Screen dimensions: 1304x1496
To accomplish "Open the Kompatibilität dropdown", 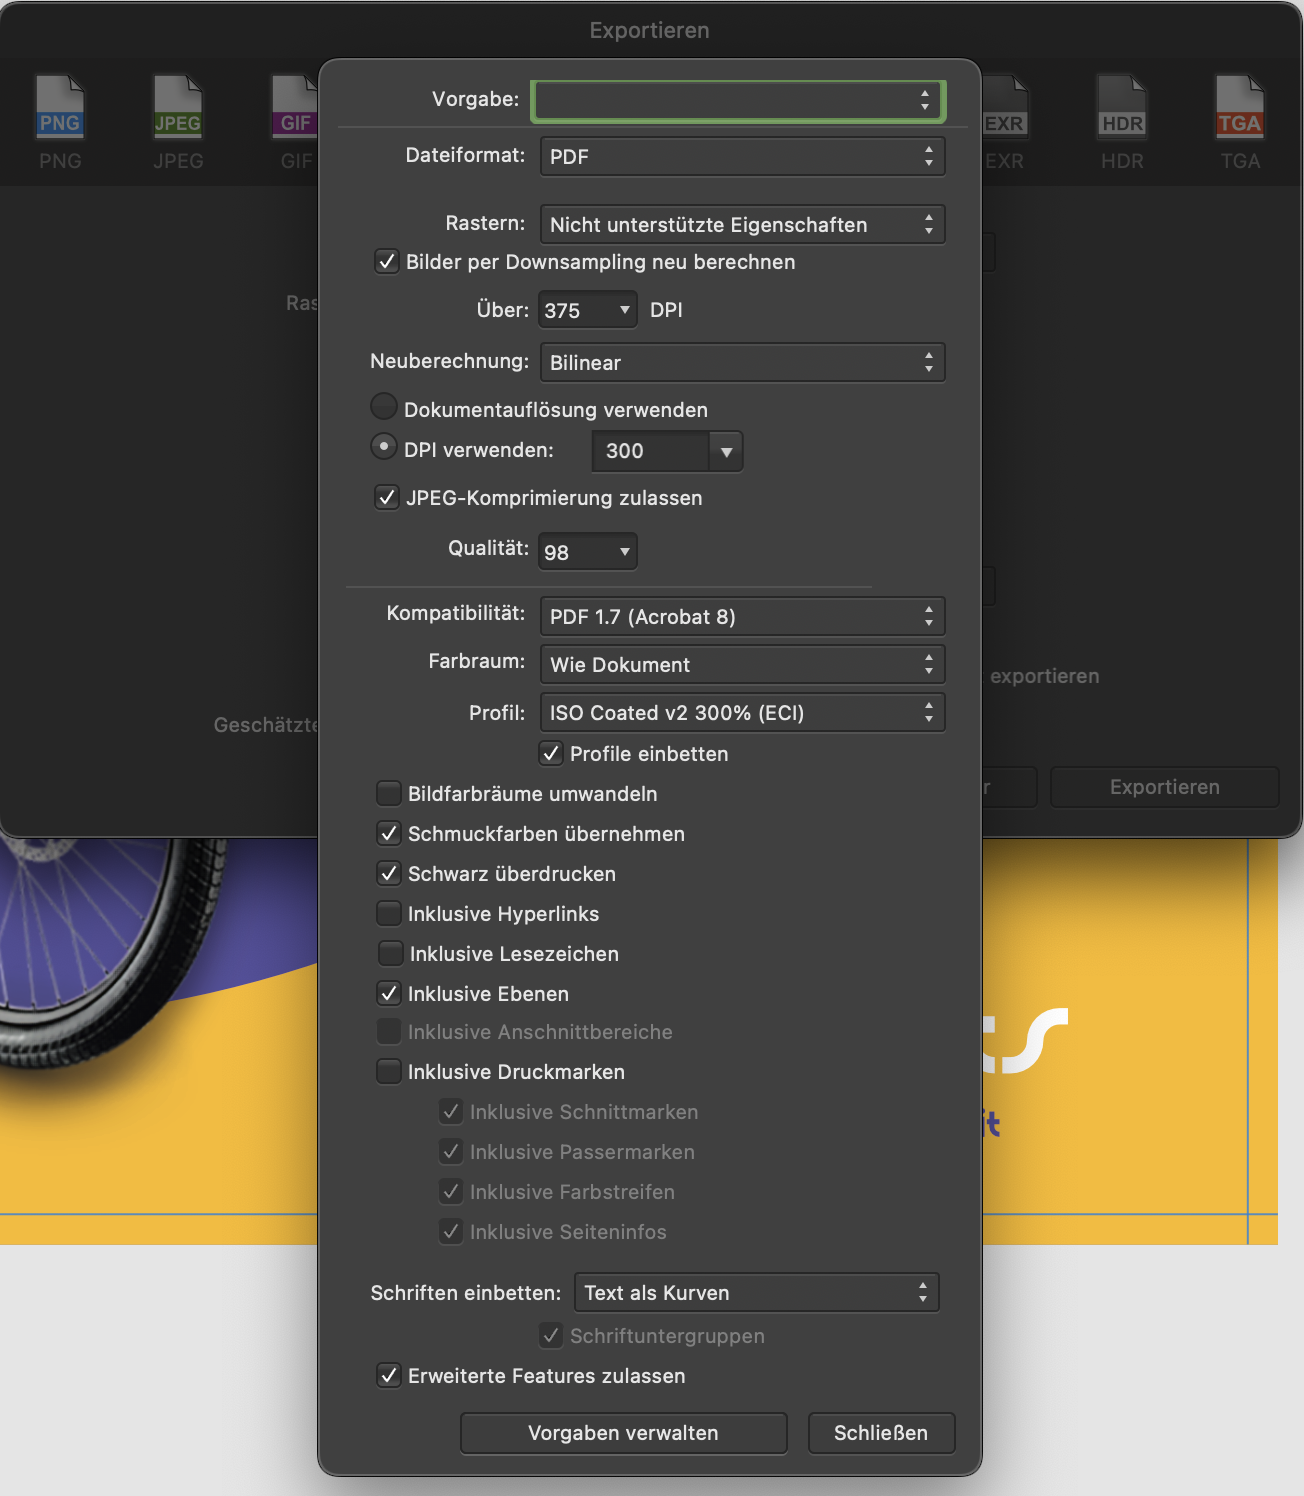I will (742, 616).
